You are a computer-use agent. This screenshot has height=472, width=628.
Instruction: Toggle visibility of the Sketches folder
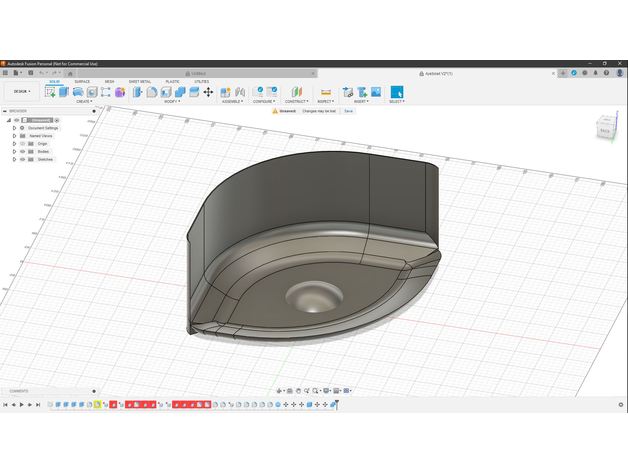point(22,159)
